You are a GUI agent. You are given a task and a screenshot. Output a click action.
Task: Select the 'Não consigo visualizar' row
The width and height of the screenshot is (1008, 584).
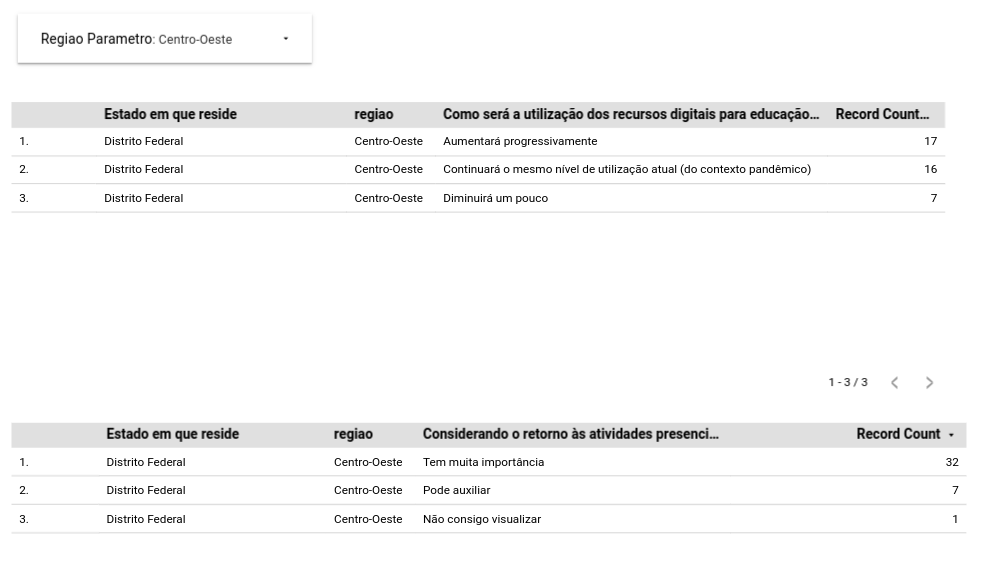click(x=481, y=519)
